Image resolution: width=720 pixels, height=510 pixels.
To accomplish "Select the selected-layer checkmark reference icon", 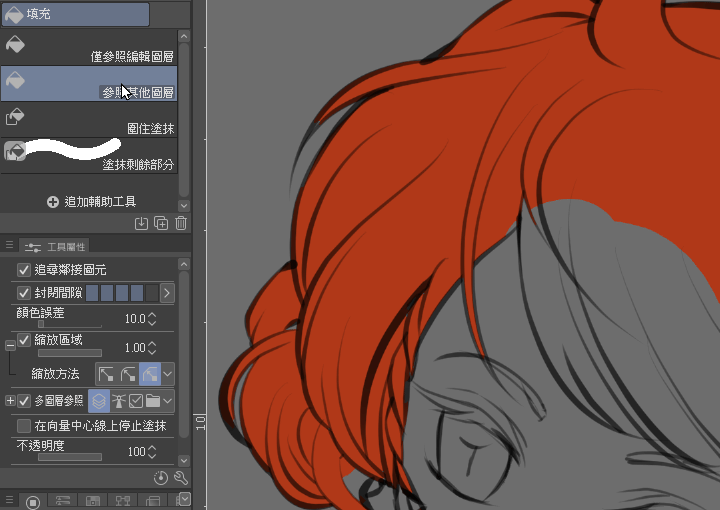I will (136, 401).
